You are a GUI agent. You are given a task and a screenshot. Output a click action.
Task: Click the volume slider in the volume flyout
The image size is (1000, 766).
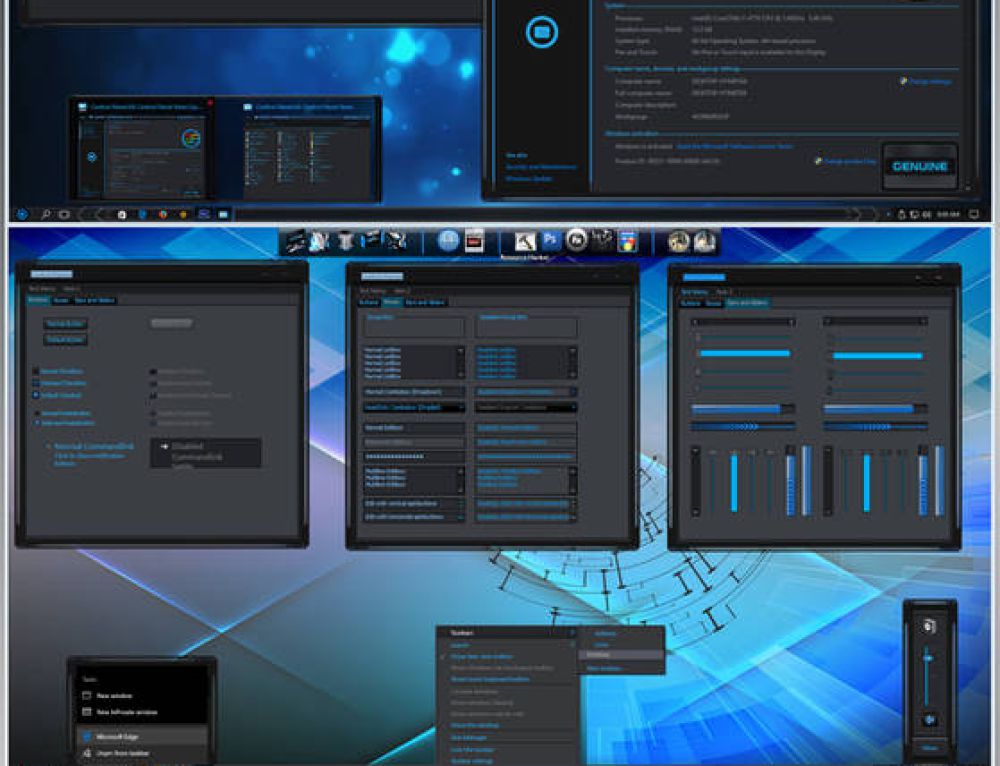pyautogui.click(x=930, y=660)
